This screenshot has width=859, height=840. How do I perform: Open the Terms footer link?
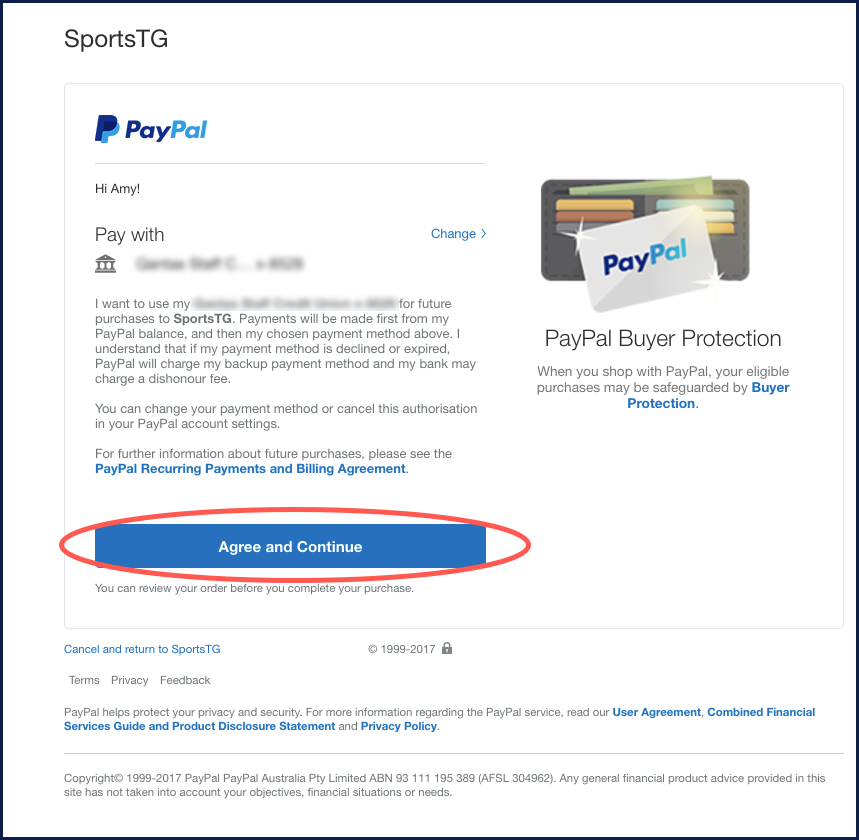(x=84, y=680)
